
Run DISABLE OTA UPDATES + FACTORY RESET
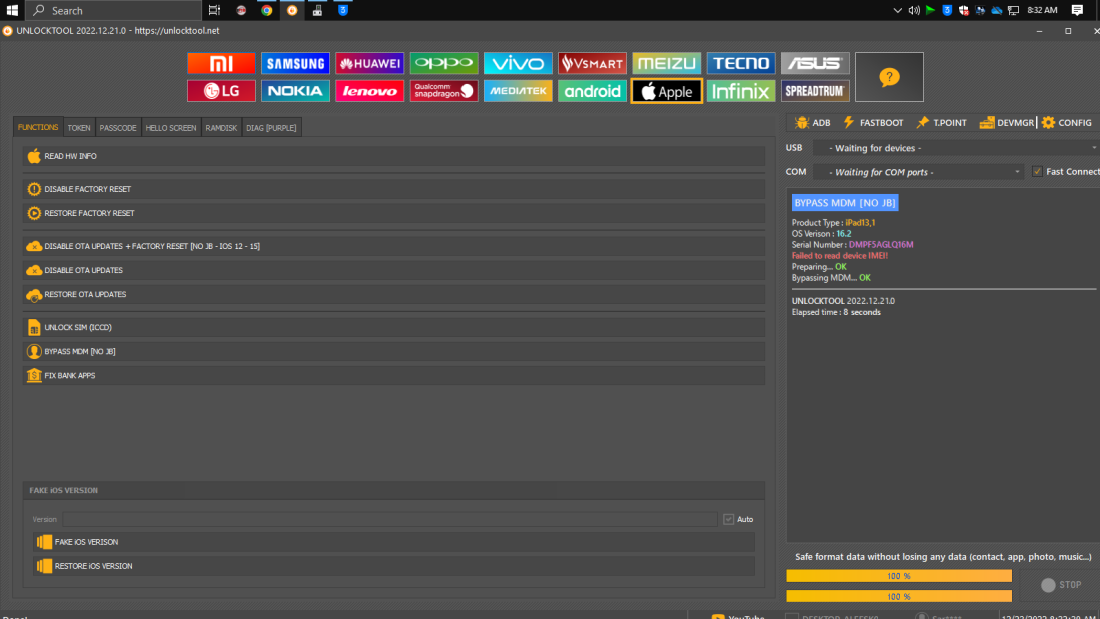(x=394, y=246)
